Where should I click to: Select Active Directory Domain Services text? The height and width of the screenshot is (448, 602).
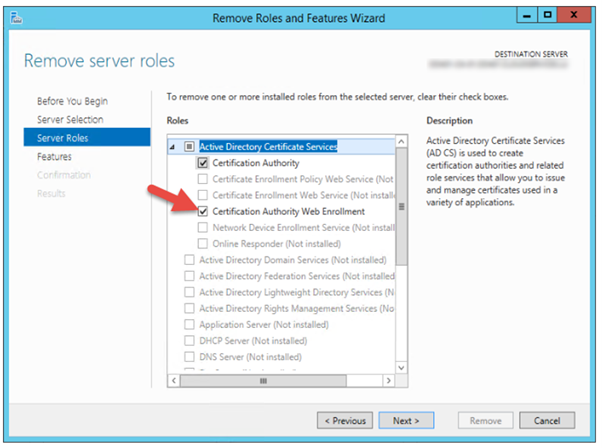(293, 260)
